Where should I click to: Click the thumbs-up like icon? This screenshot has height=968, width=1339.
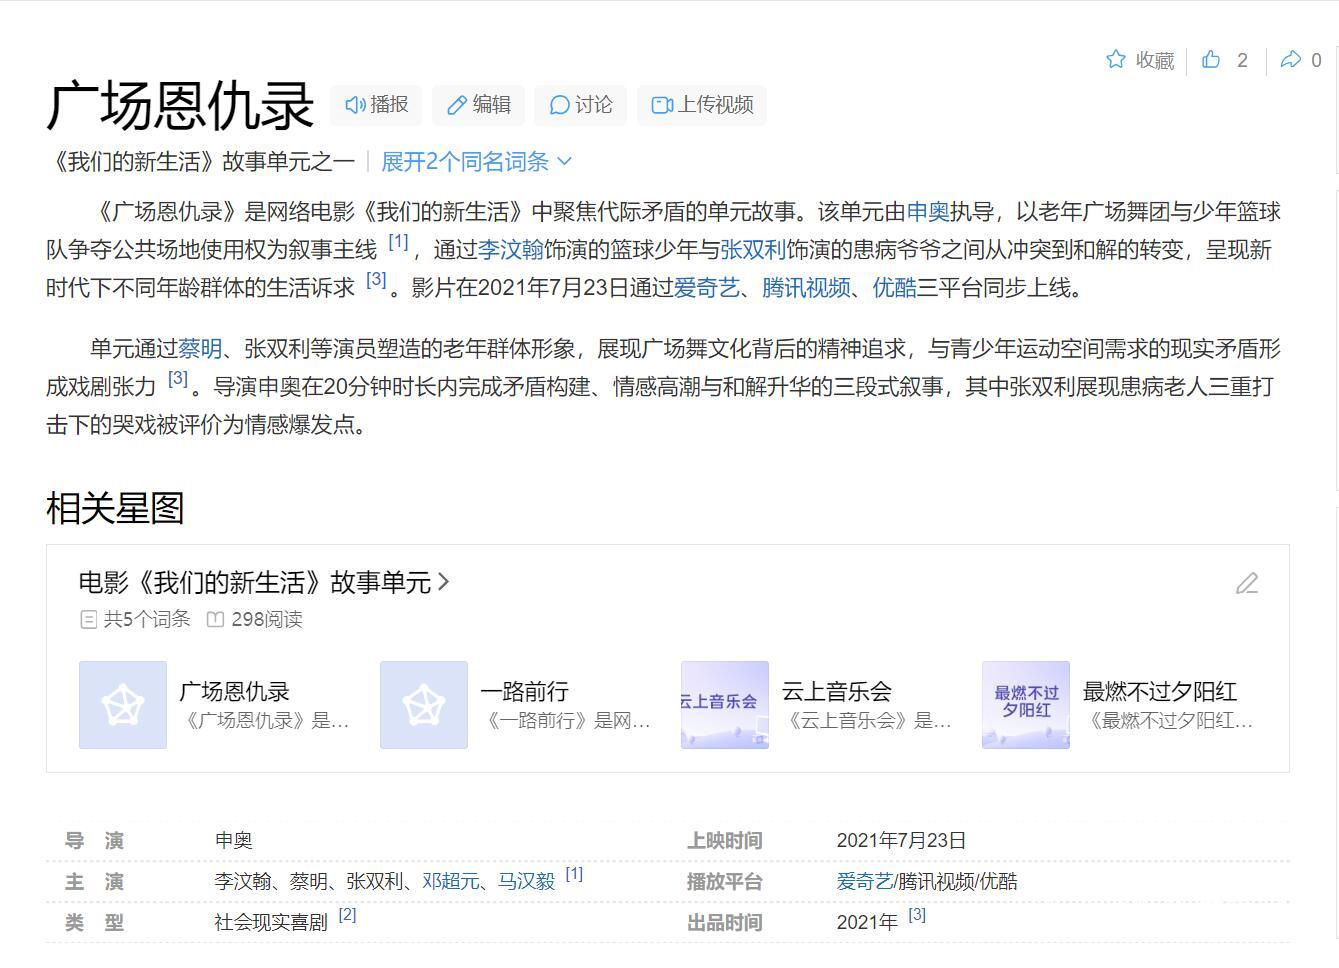pos(1211,60)
